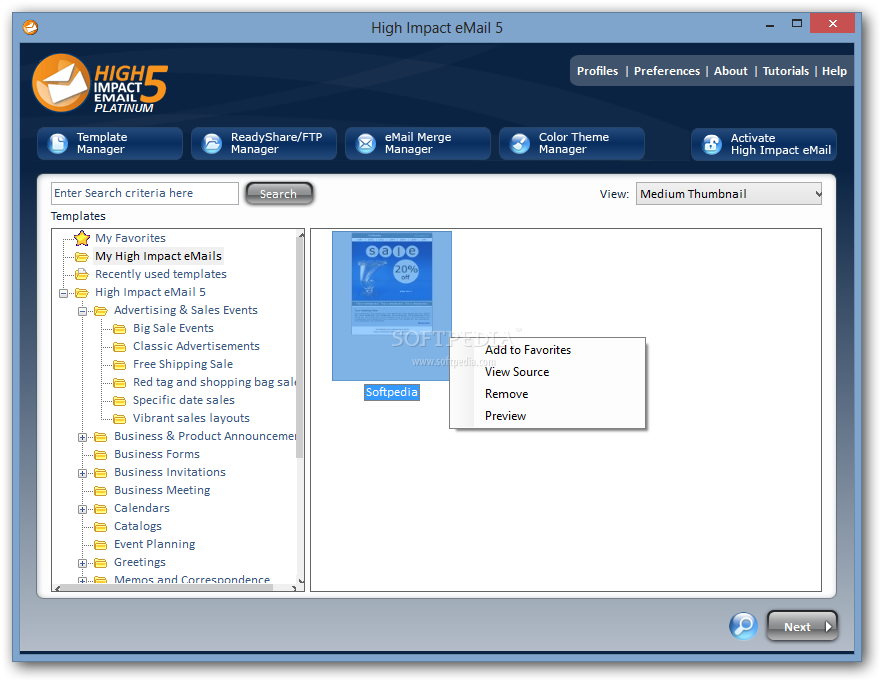Open the About link
This screenshot has width=882, height=682.
[731, 71]
